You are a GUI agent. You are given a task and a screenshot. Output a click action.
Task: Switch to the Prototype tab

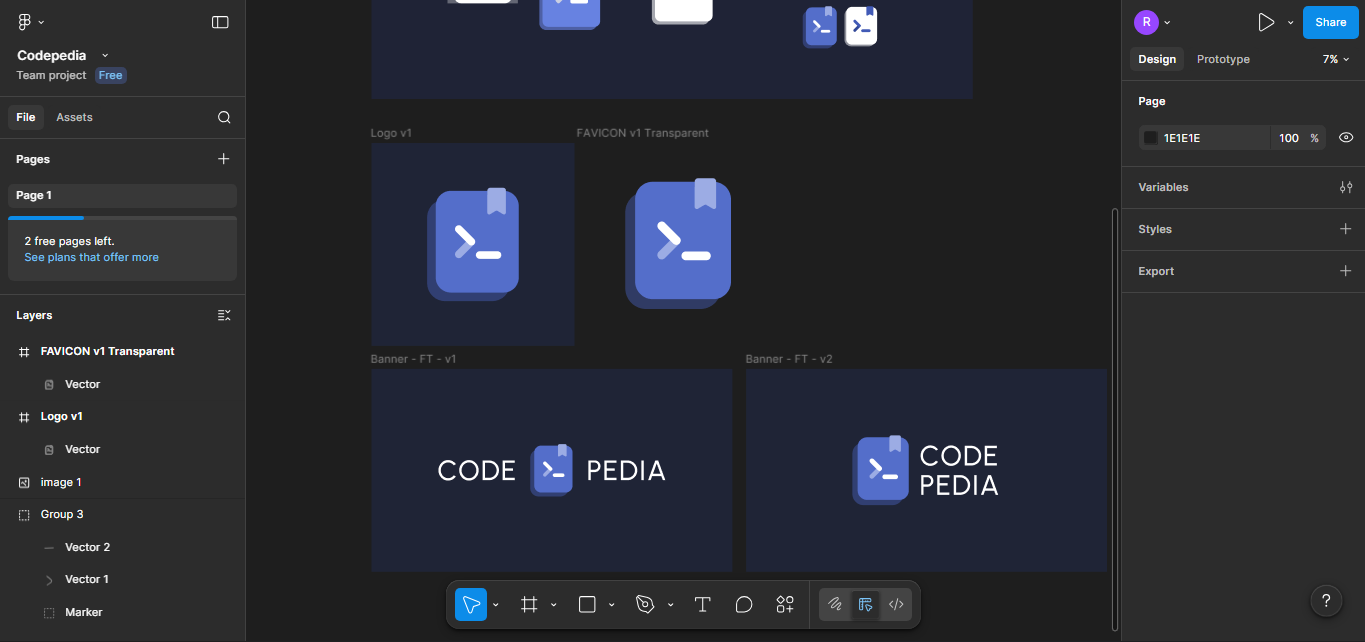[x=1223, y=59]
